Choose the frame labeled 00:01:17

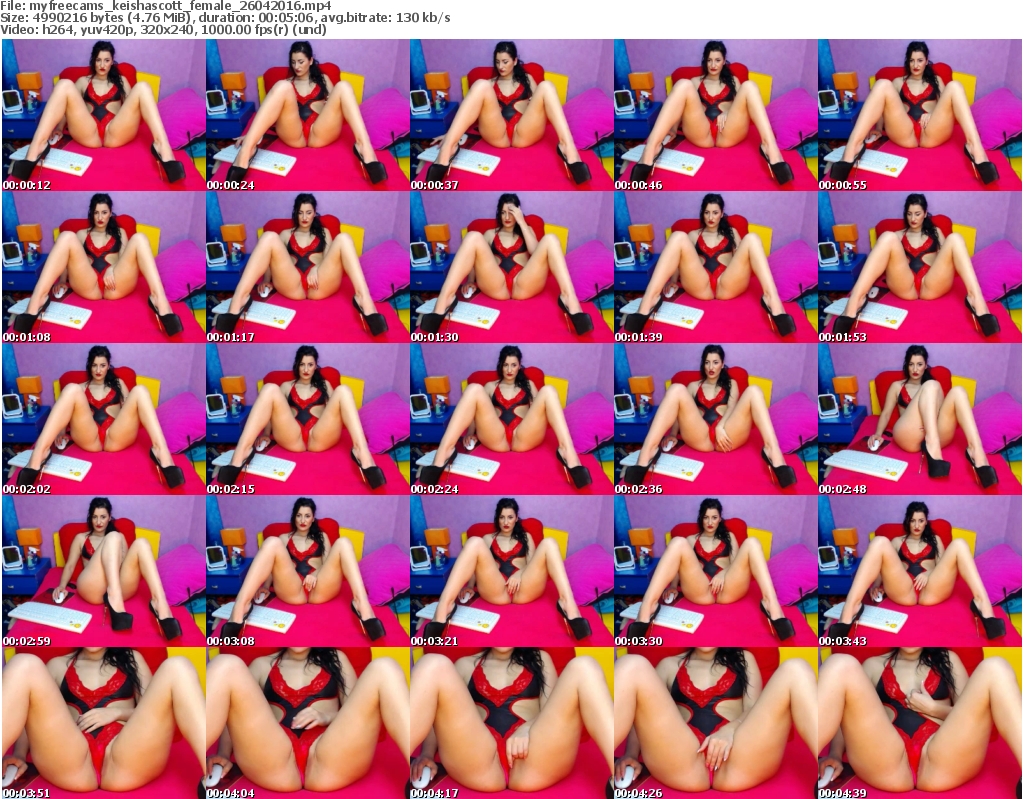click(308, 267)
